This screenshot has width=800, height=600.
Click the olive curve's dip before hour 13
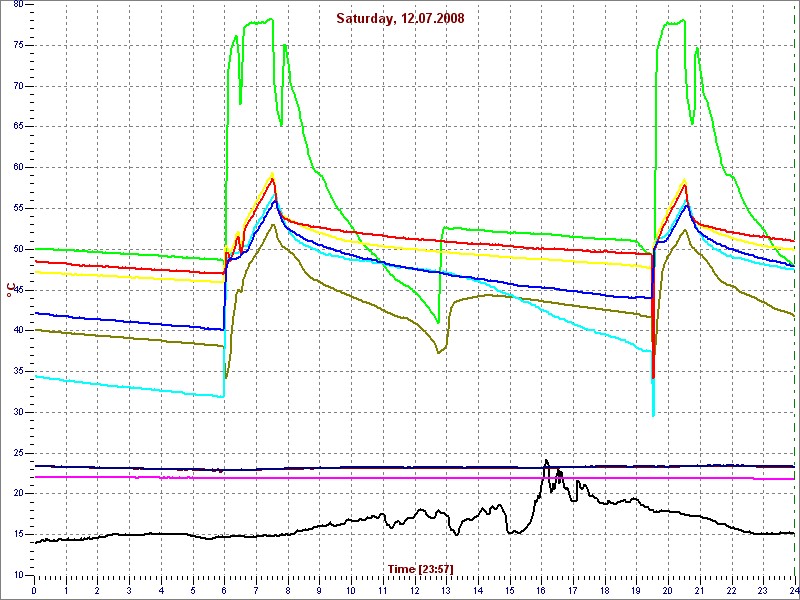[438, 352]
